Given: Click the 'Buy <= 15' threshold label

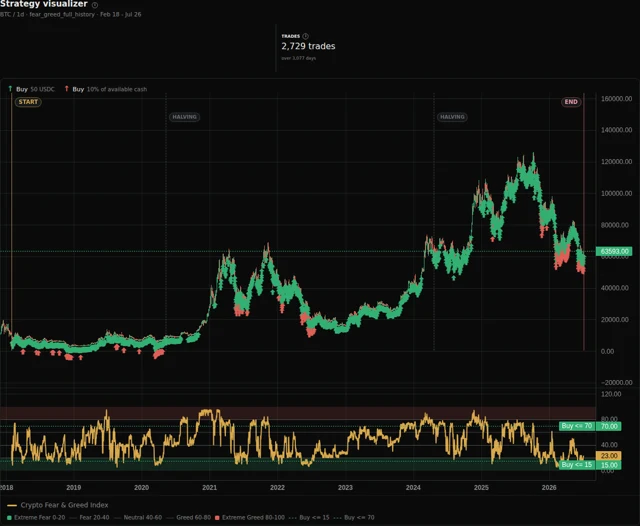Looking at the screenshot, I should pyautogui.click(x=576, y=465).
